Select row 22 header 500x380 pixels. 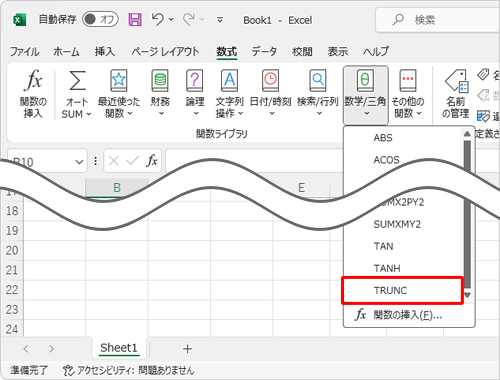pos(12,290)
